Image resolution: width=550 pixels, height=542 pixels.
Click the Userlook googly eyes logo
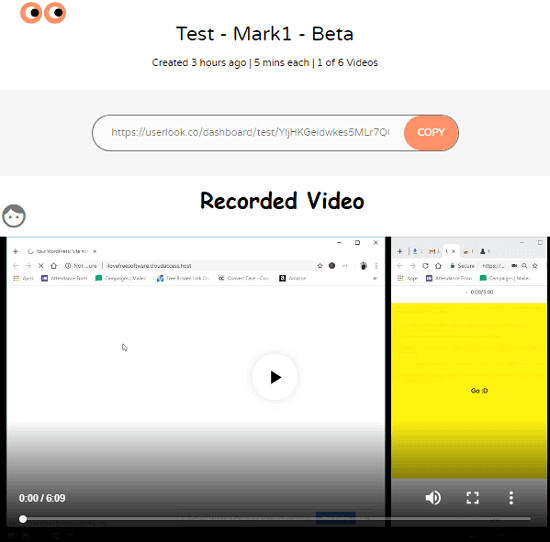point(43,13)
